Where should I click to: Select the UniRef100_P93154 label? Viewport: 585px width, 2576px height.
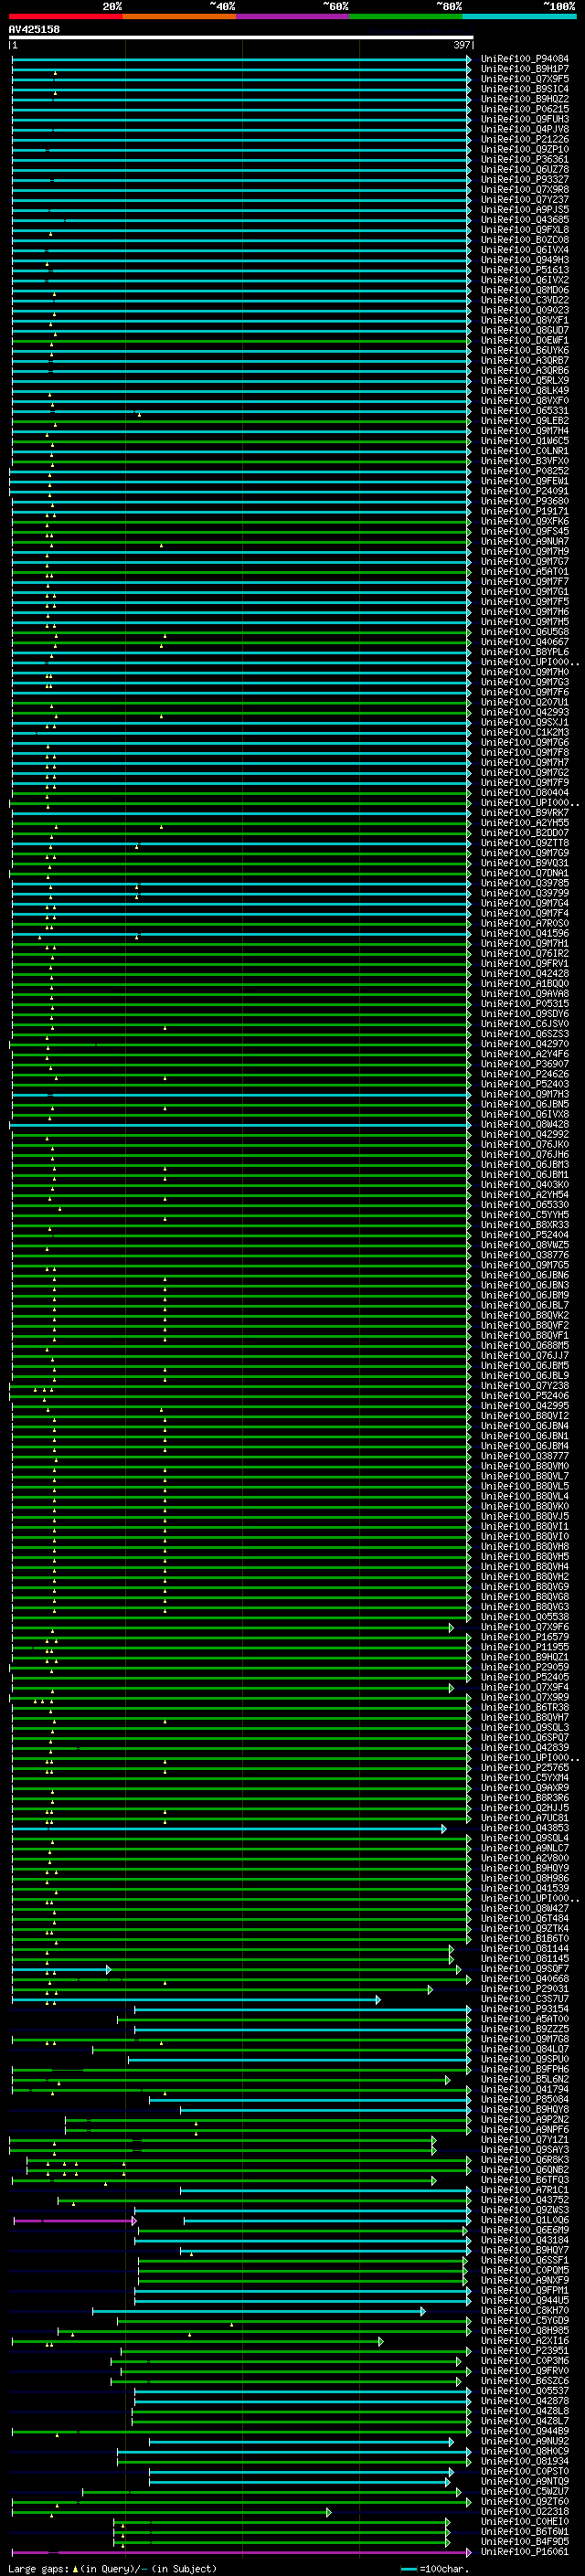coord(525,2009)
